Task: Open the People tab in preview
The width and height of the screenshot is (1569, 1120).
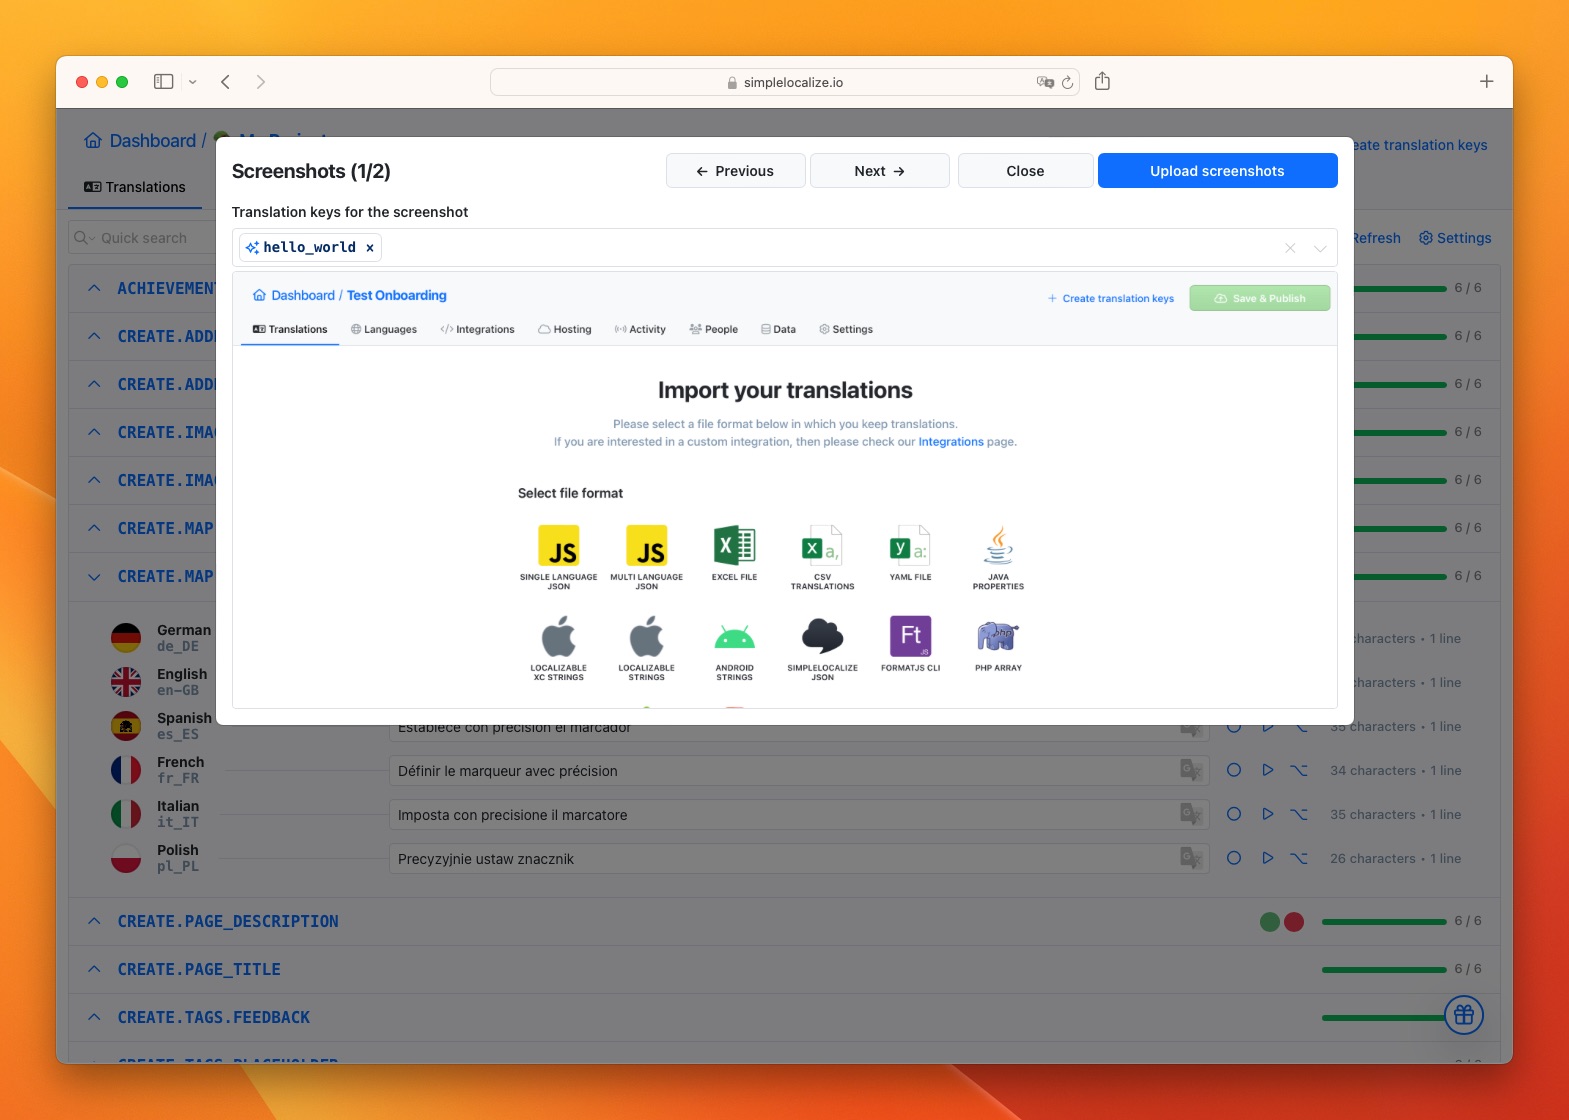Action: (713, 329)
